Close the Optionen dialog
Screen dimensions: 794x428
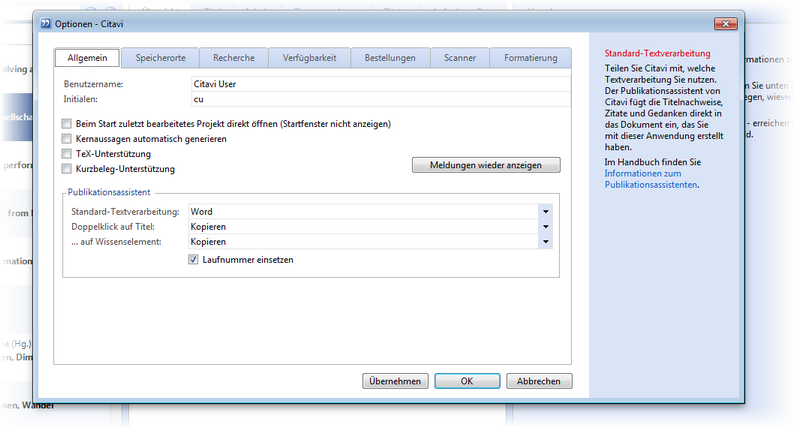[x=726, y=23]
